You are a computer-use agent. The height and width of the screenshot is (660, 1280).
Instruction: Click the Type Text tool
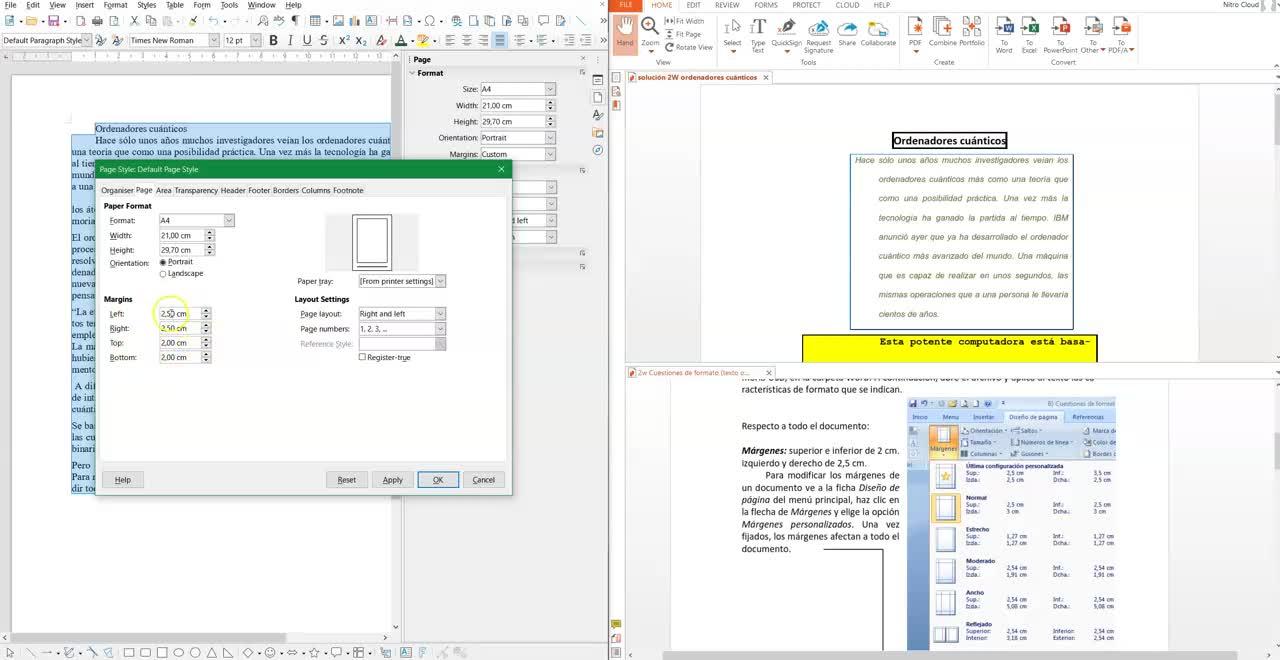tap(758, 31)
